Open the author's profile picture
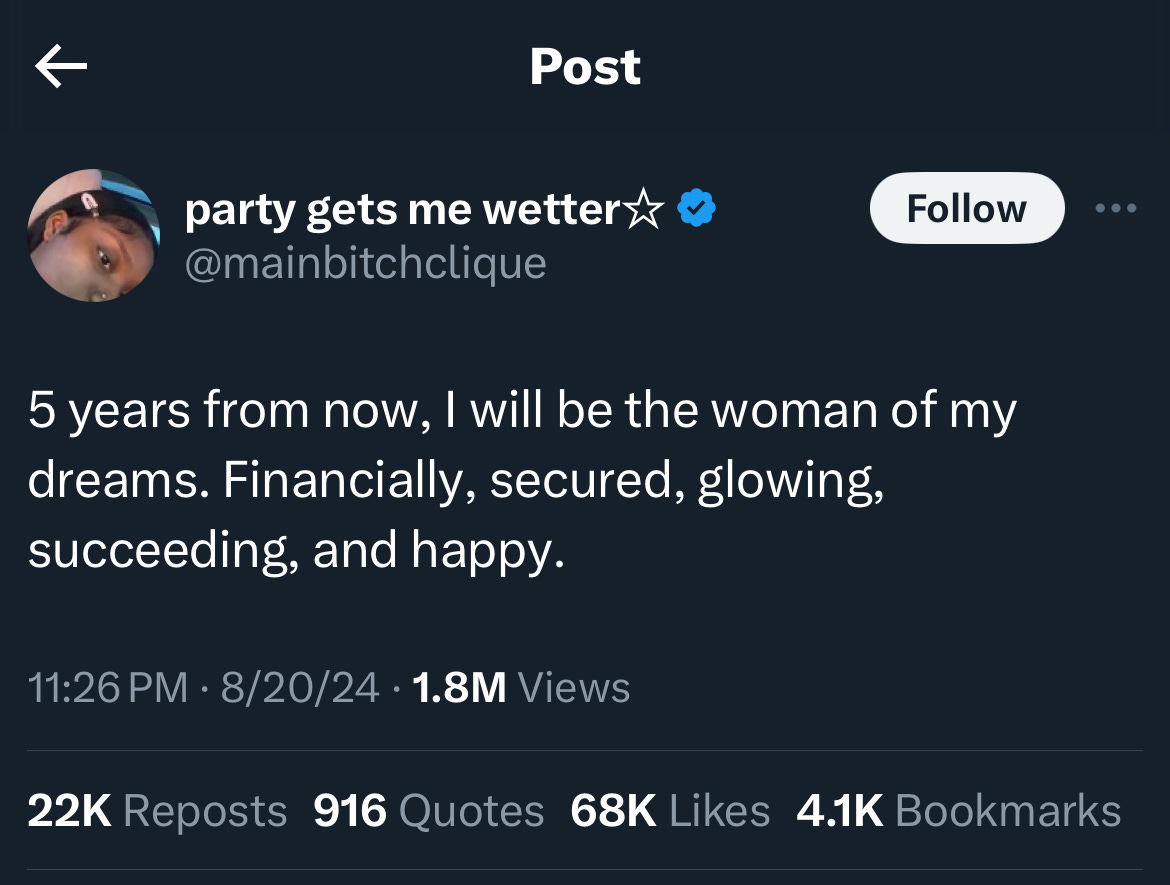Image resolution: width=1170 pixels, height=885 pixels. click(93, 236)
